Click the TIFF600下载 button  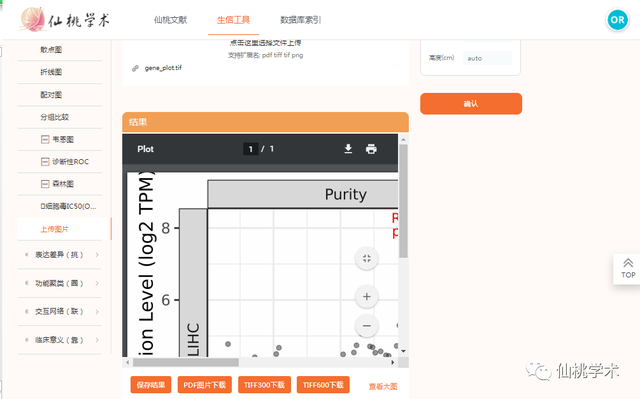[x=323, y=385]
